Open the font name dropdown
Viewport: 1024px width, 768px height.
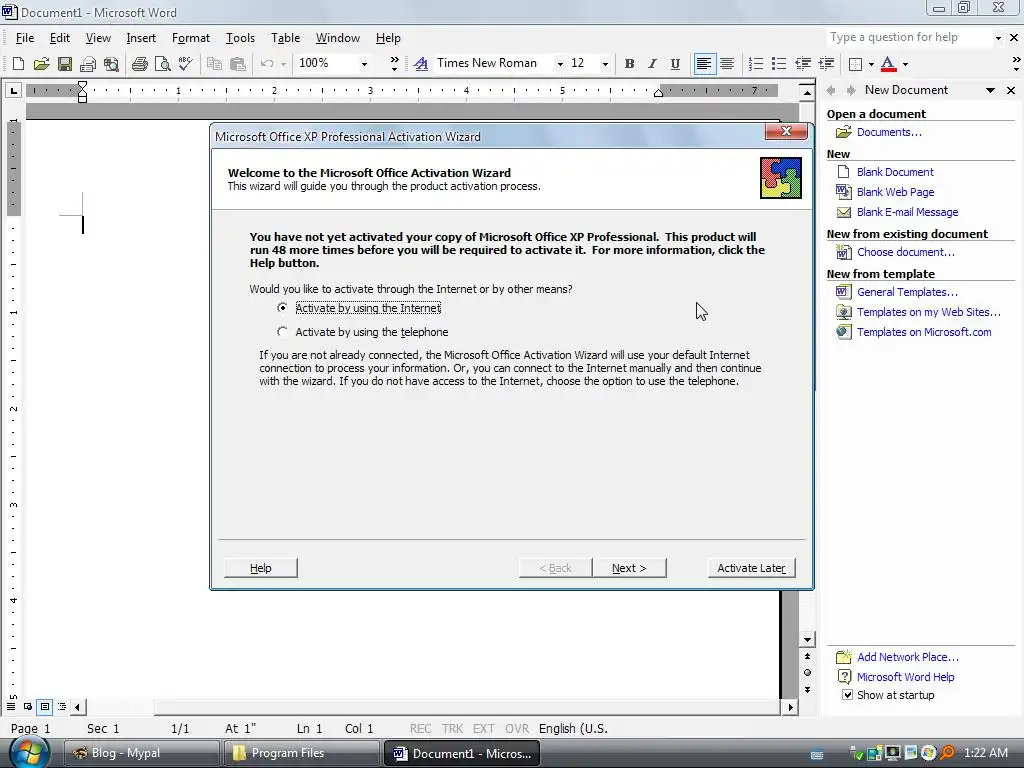560,63
